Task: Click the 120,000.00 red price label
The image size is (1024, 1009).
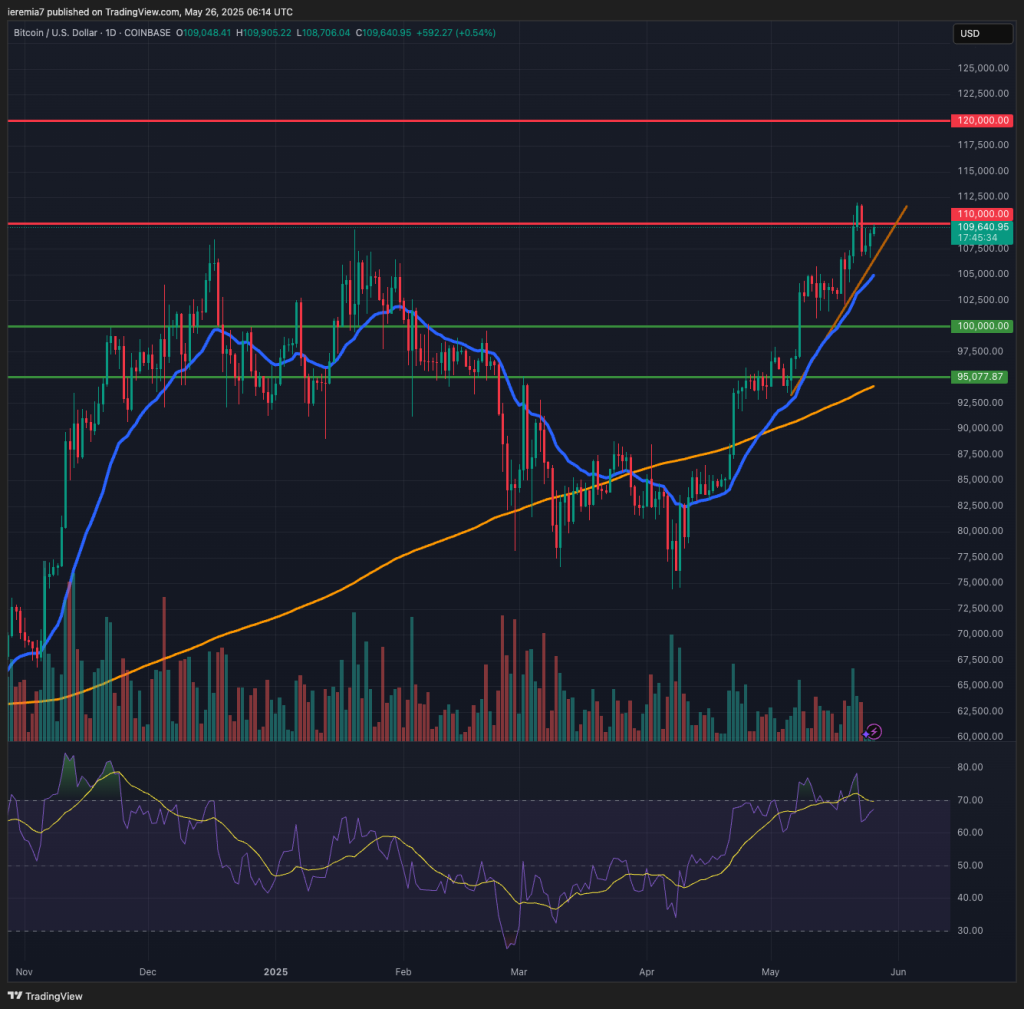Action: click(982, 120)
